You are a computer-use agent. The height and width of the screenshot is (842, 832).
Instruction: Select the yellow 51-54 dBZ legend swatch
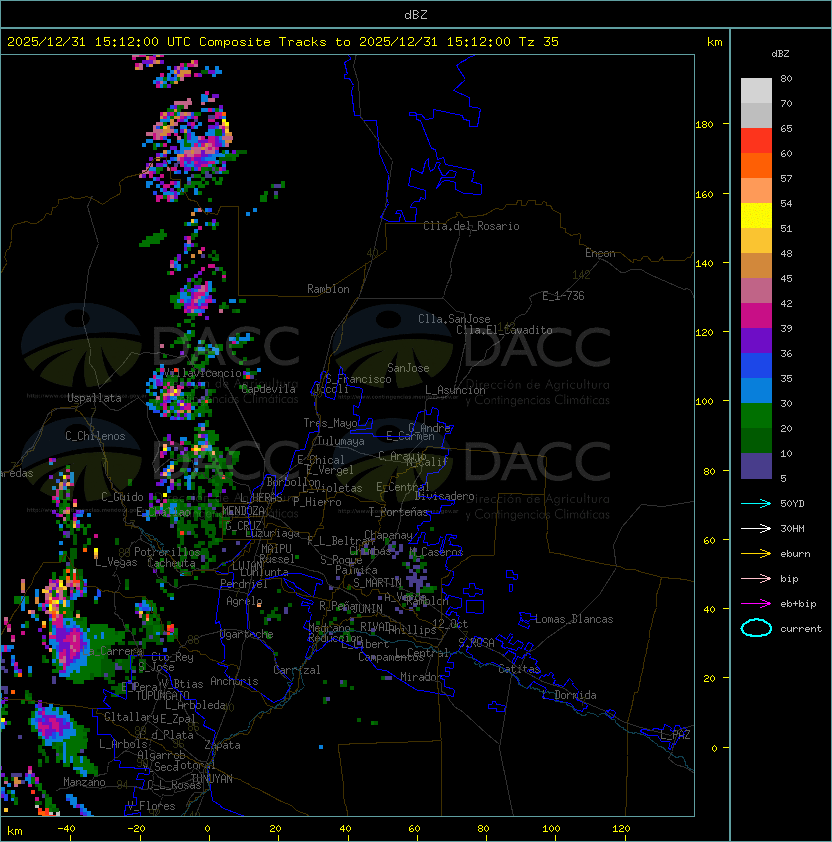pos(756,216)
